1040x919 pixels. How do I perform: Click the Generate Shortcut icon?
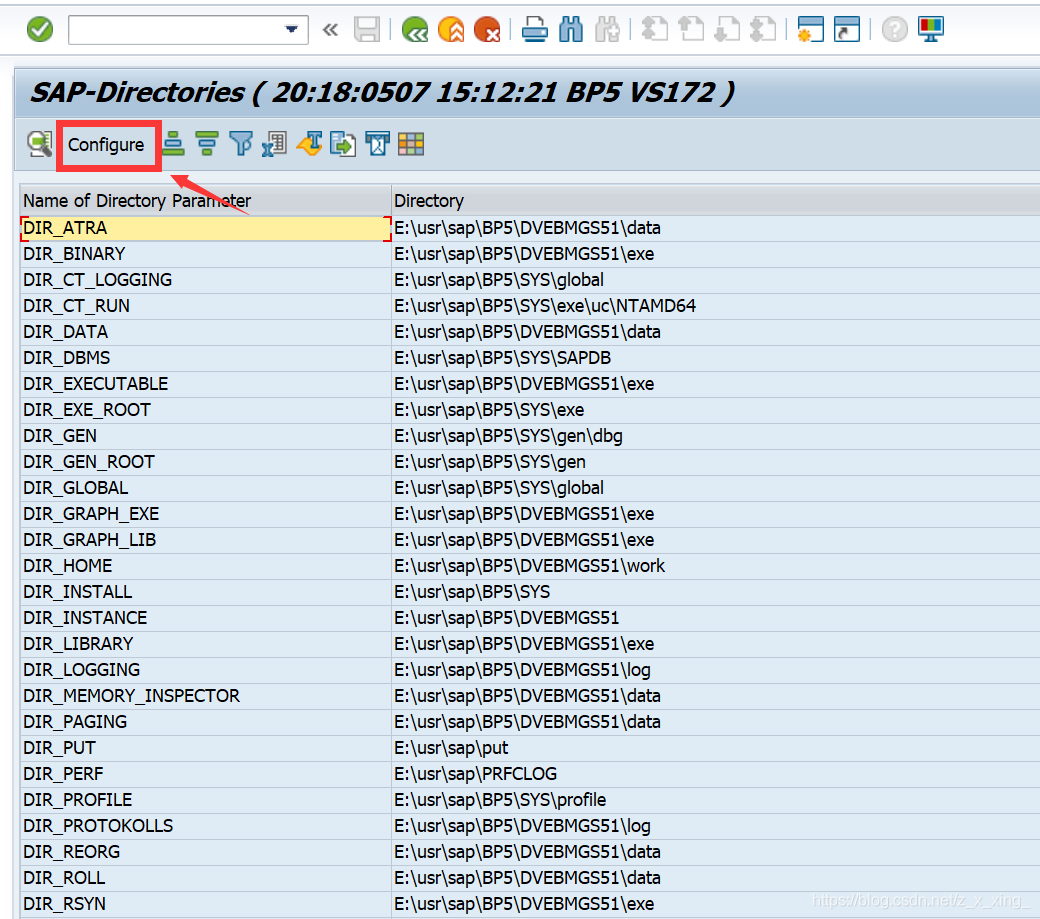pos(847,30)
